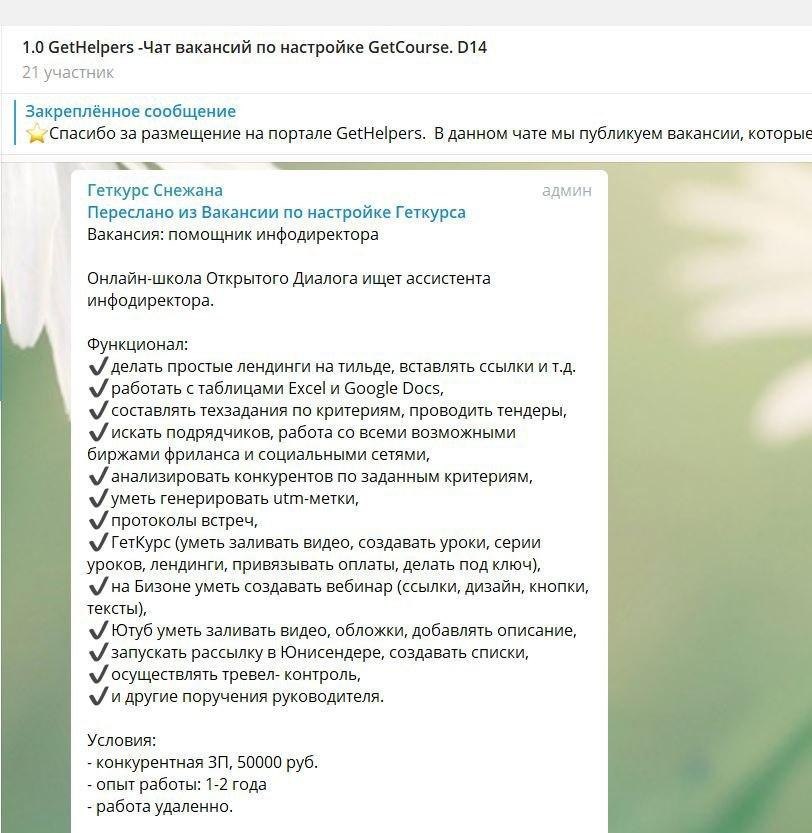Open forwarded source 'Переслано из Вакансии по настройке Геткурса'
Screen dimensions: 812x833
pos(276,212)
